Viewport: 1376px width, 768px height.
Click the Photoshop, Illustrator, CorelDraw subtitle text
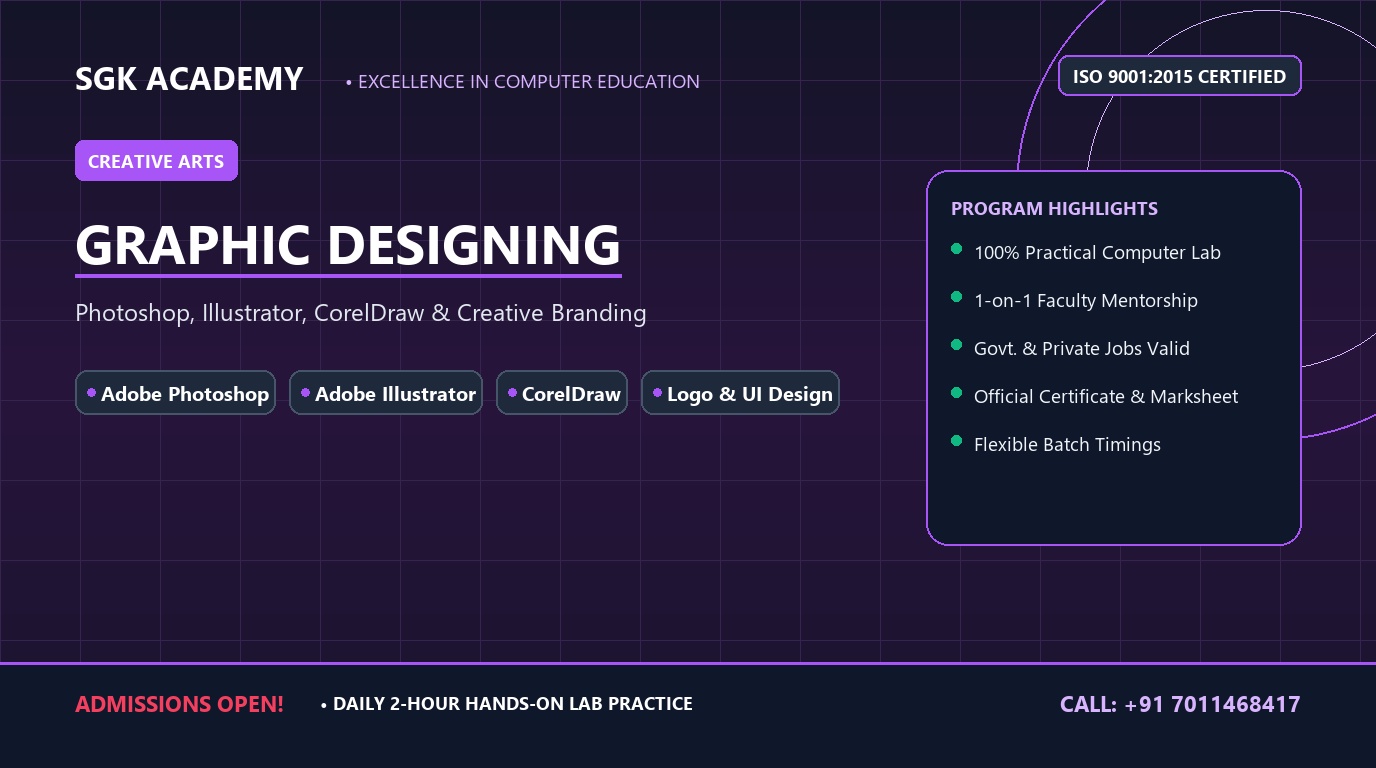coord(361,313)
